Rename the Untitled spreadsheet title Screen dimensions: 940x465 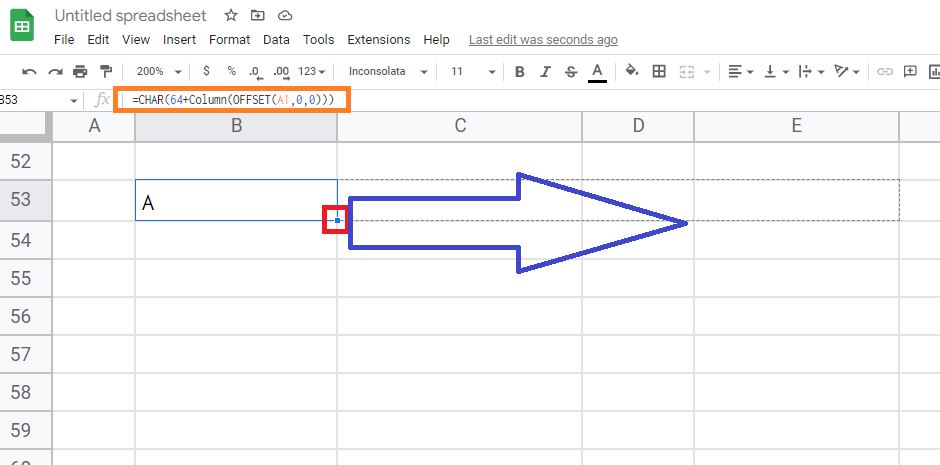(131, 16)
